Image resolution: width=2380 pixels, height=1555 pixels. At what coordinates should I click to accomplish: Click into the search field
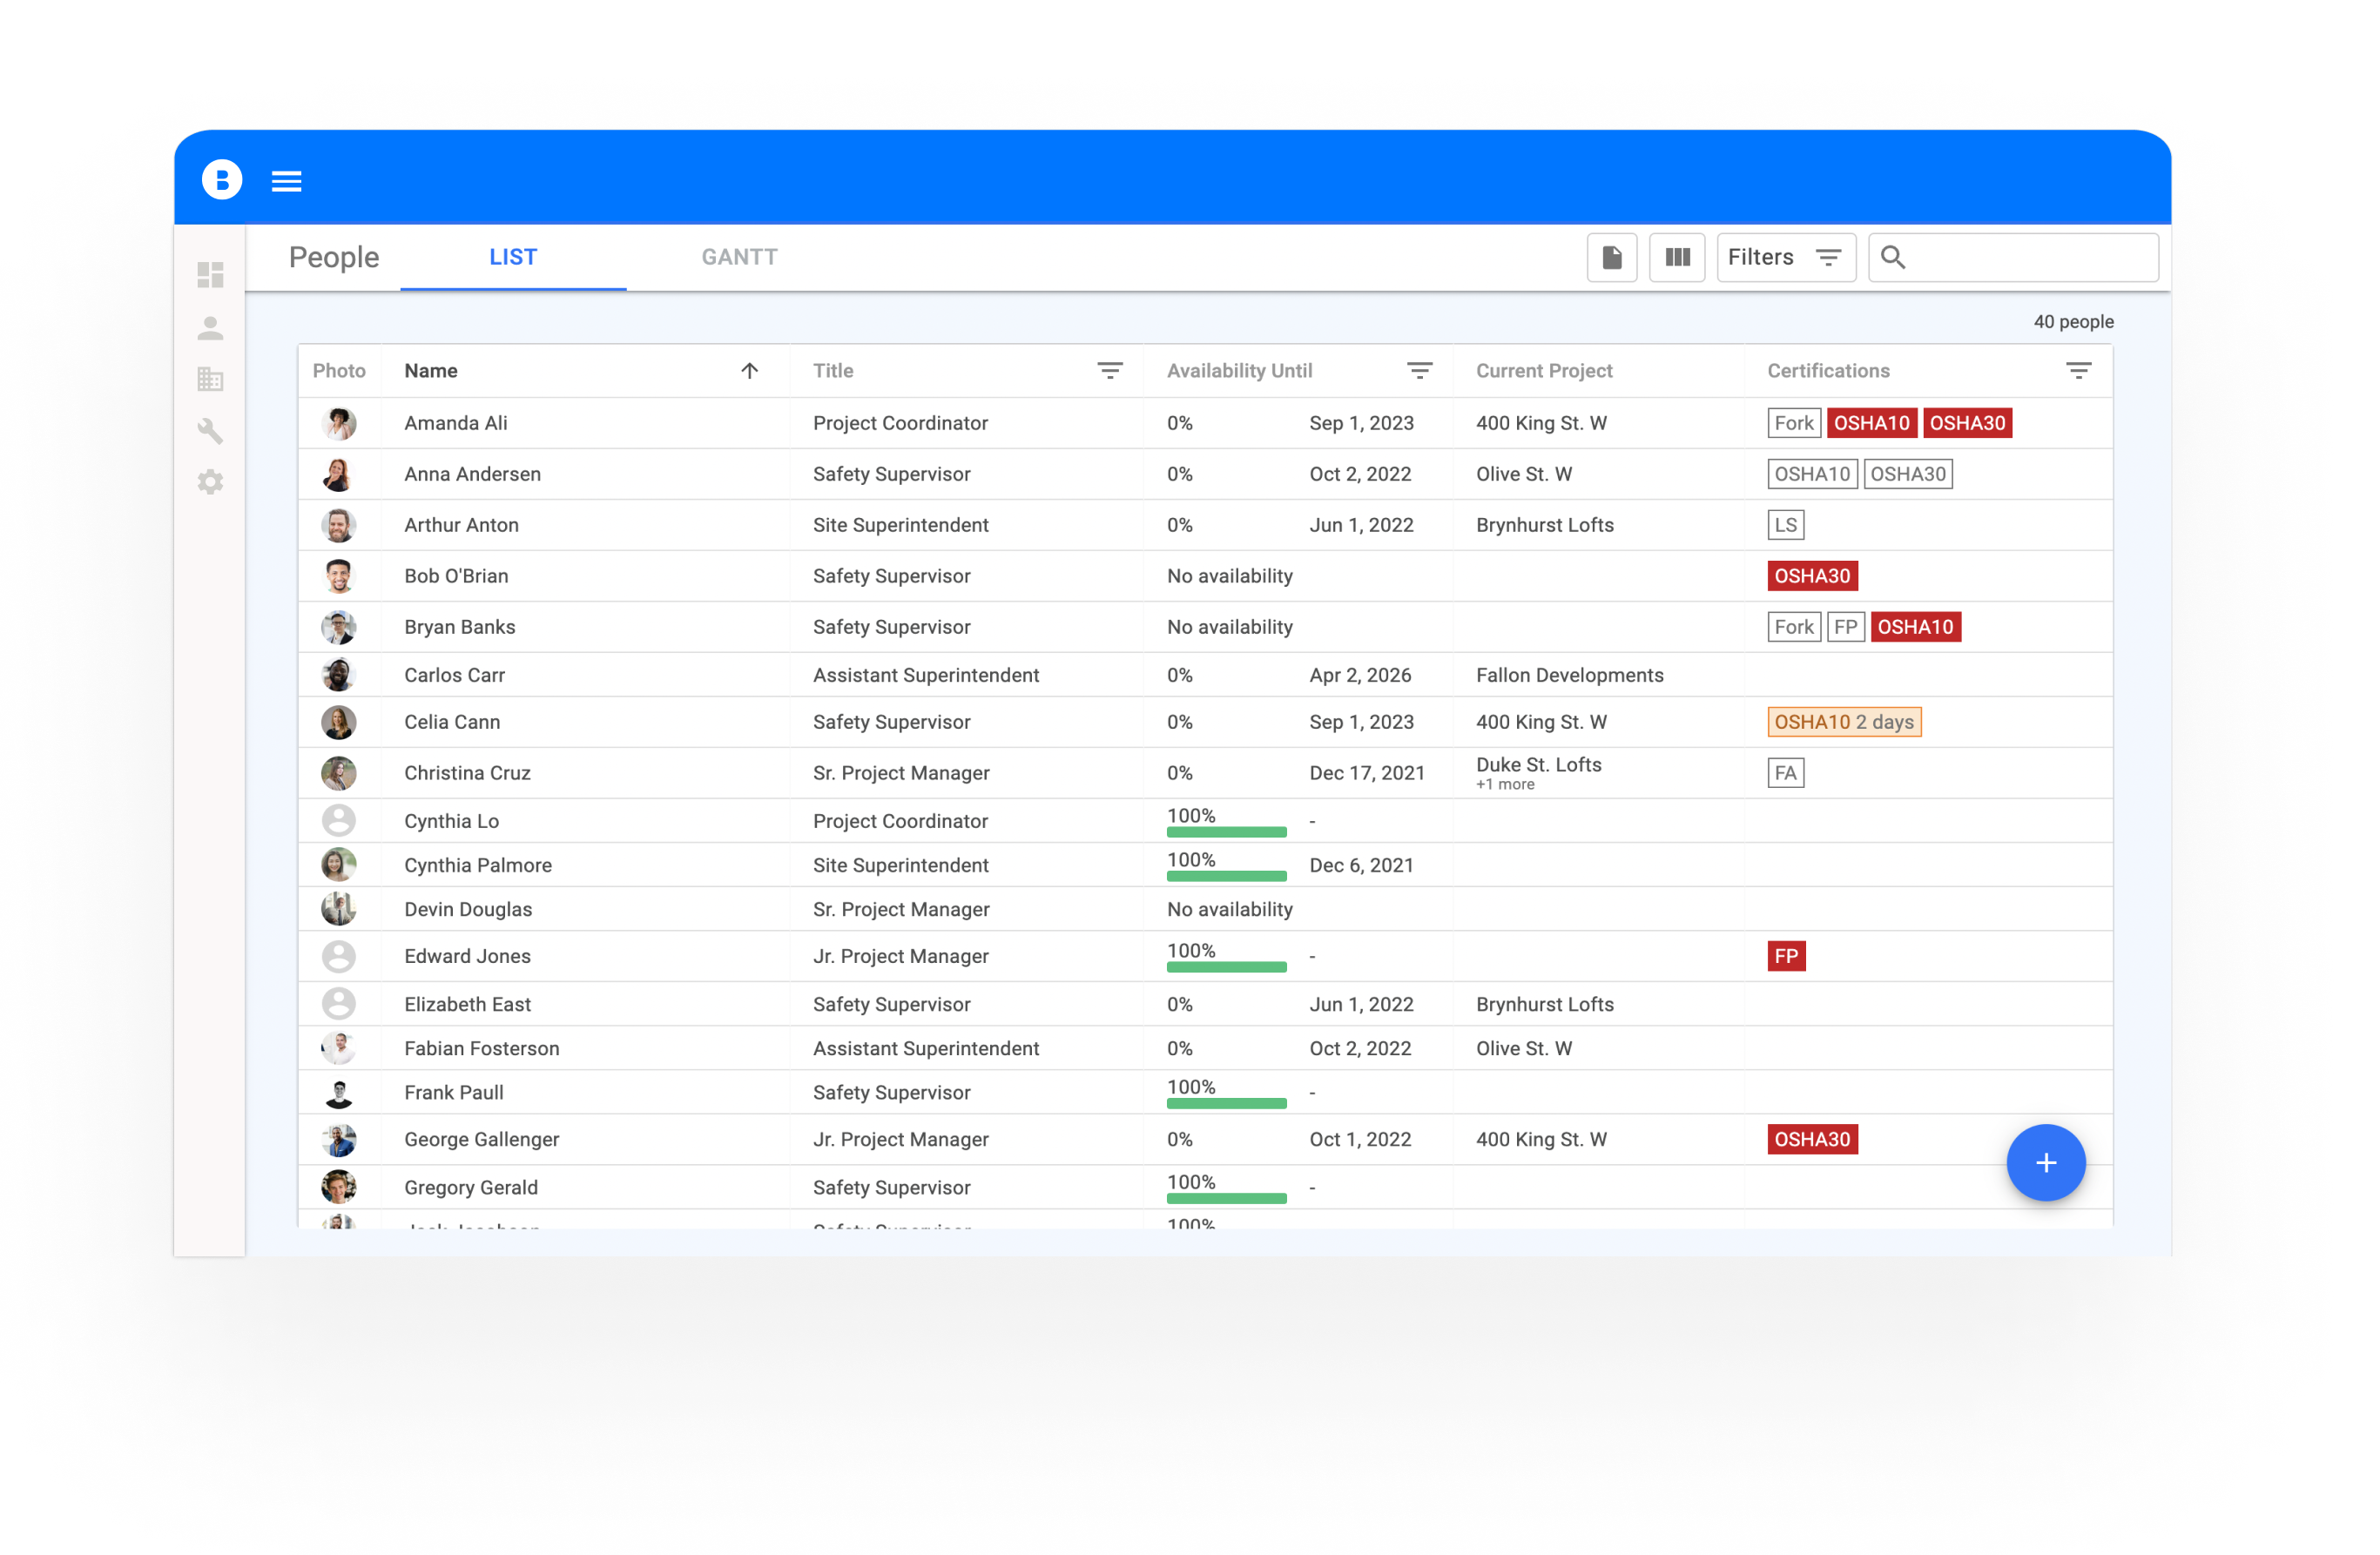click(2030, 258)
